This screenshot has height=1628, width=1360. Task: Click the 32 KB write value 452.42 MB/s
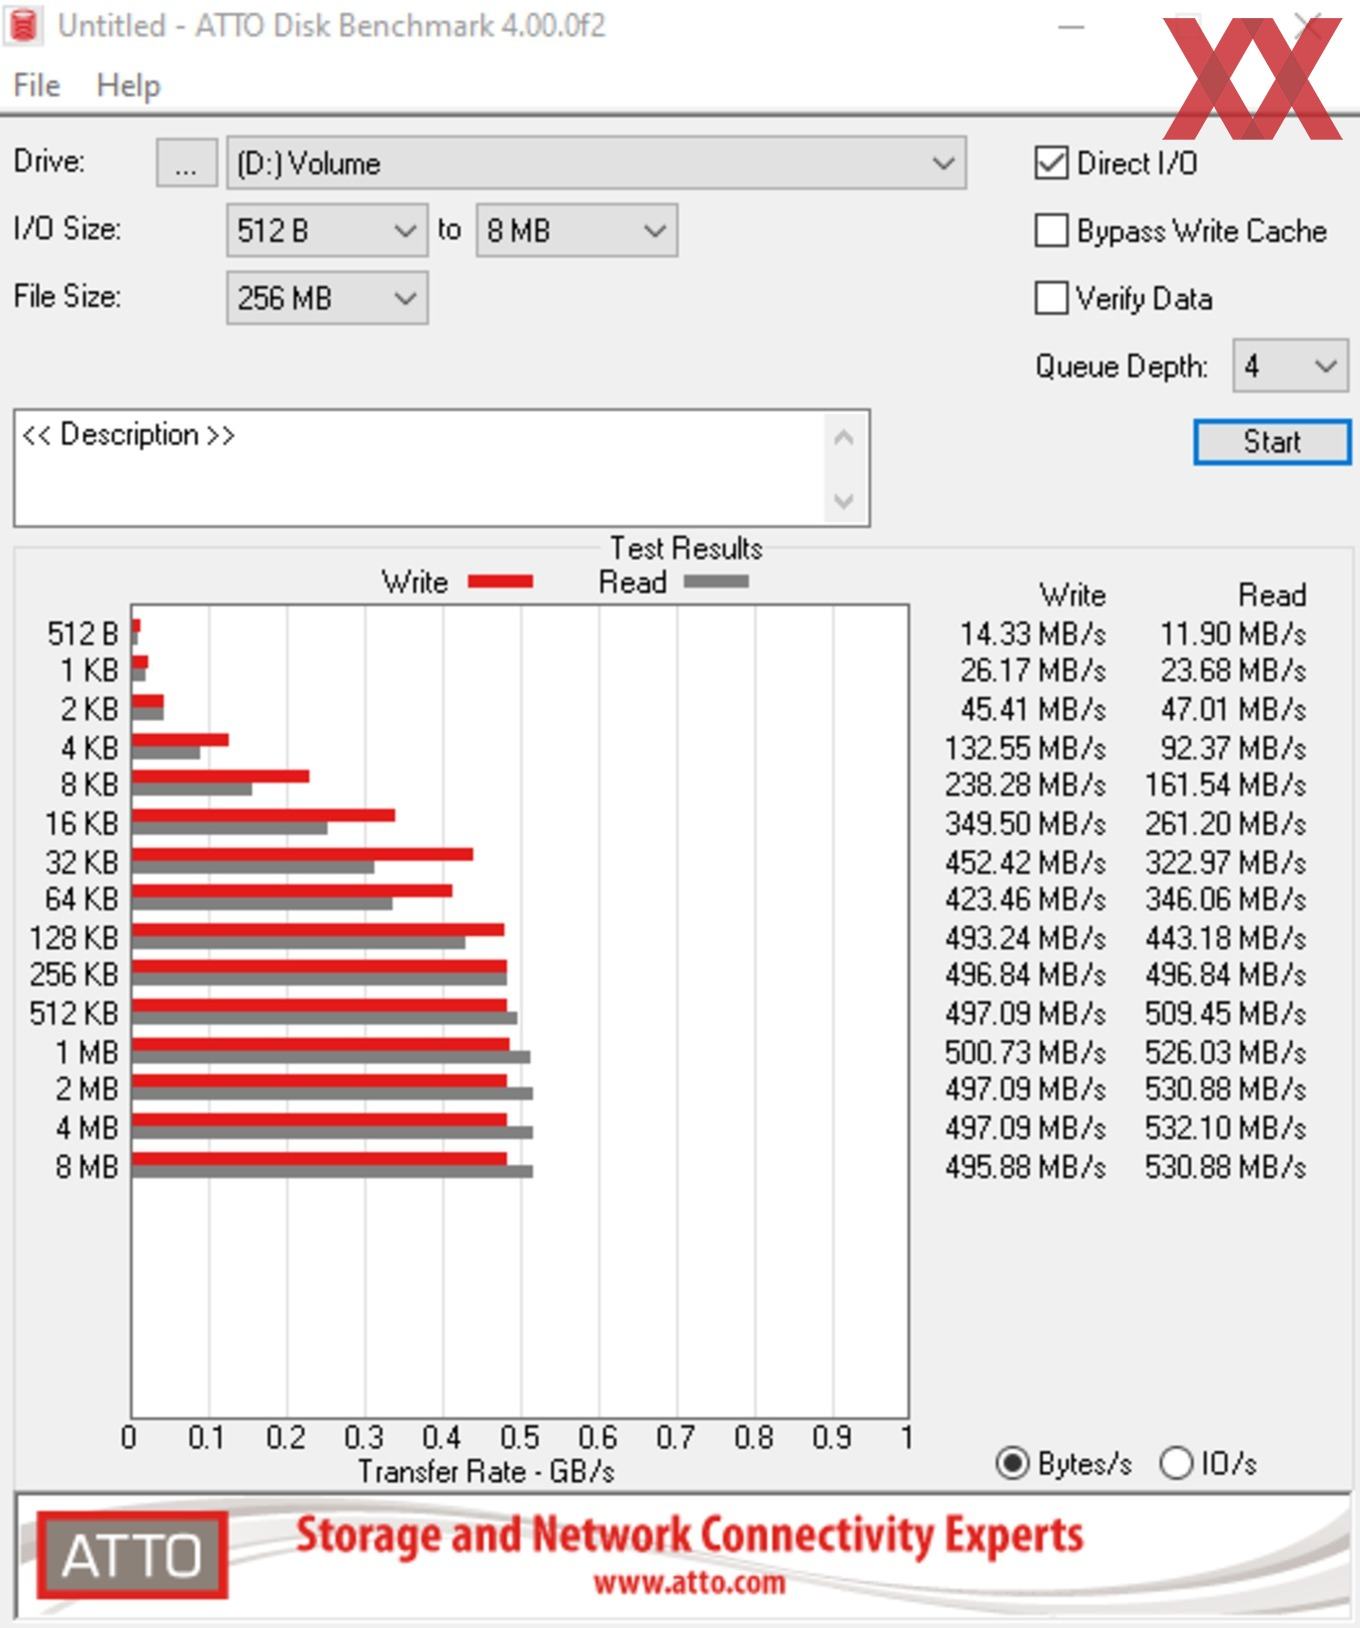pos(1026,862)
